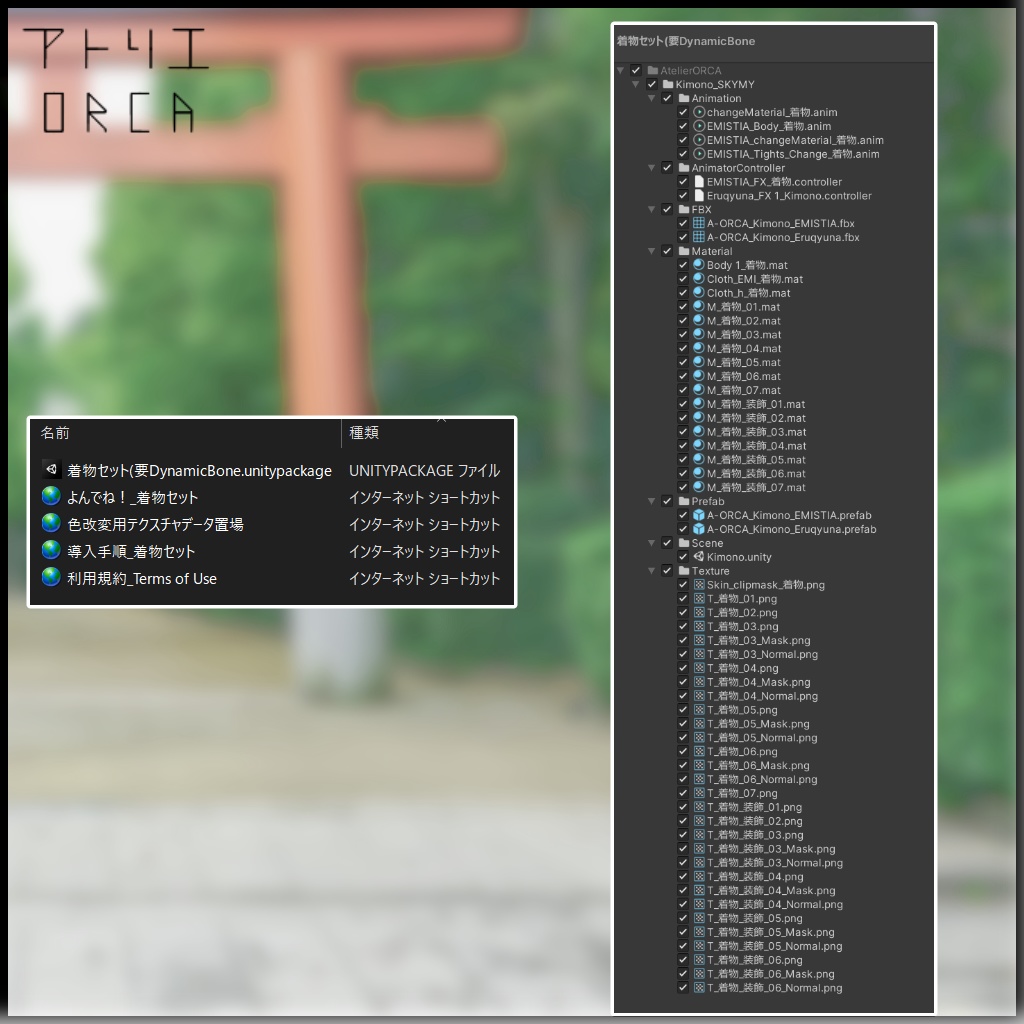
Task: Click the texture thumbnail icon of T_着物_01.png
Action: (697, 599)
